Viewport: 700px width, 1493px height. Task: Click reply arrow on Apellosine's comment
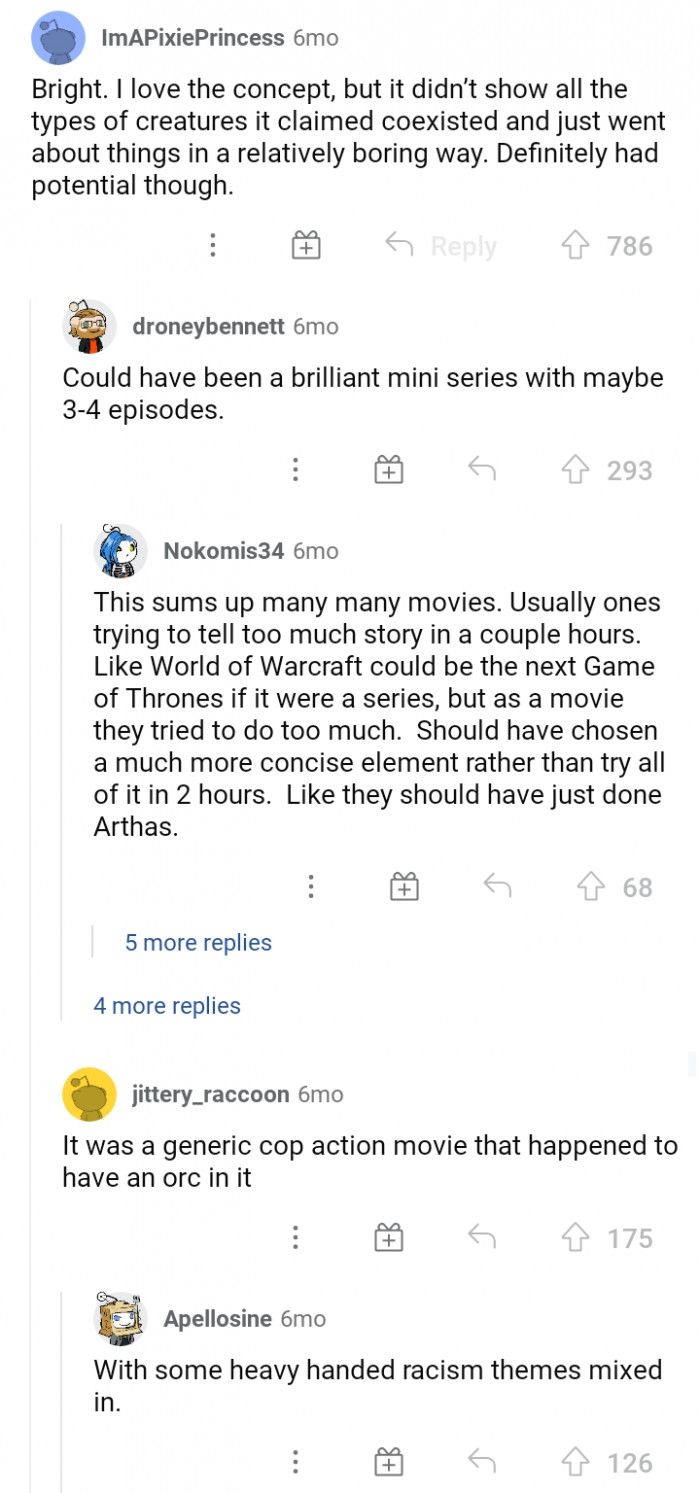(x=483, y=1463)
